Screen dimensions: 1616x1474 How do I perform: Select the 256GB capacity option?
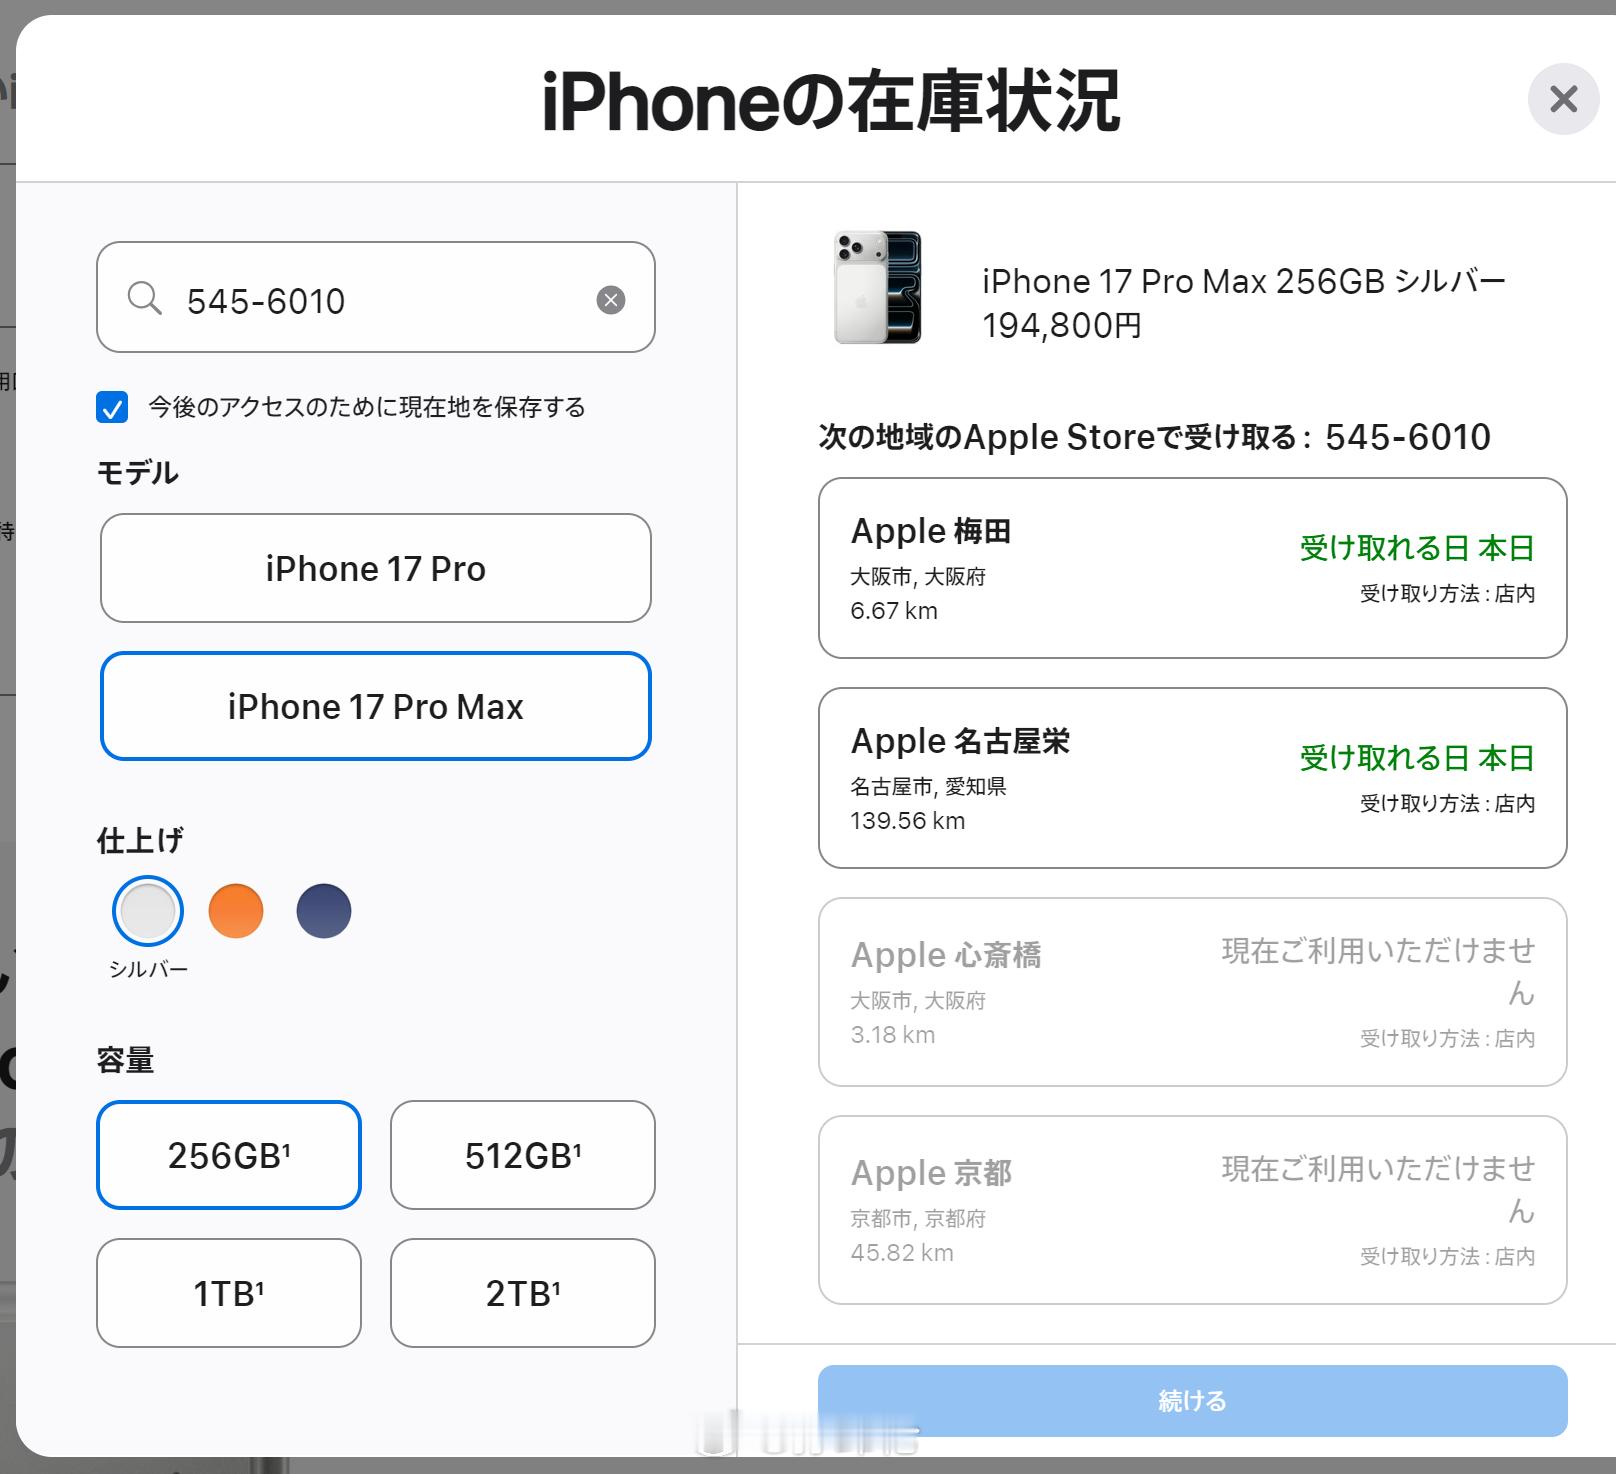229,1155
